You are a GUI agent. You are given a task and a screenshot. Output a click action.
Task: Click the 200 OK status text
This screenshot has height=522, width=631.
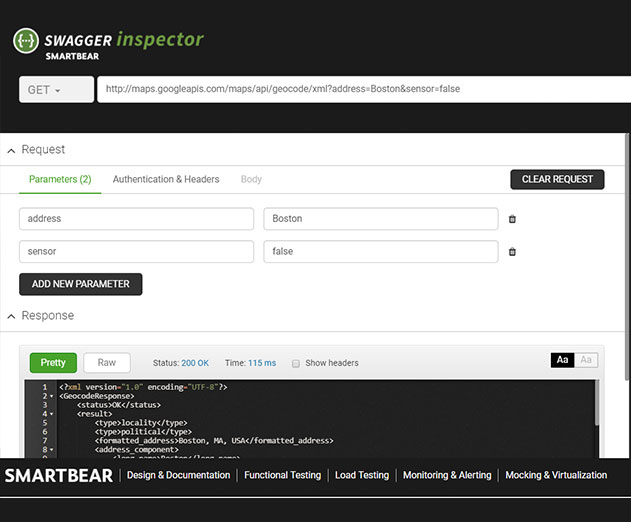(x=195, y=363)
